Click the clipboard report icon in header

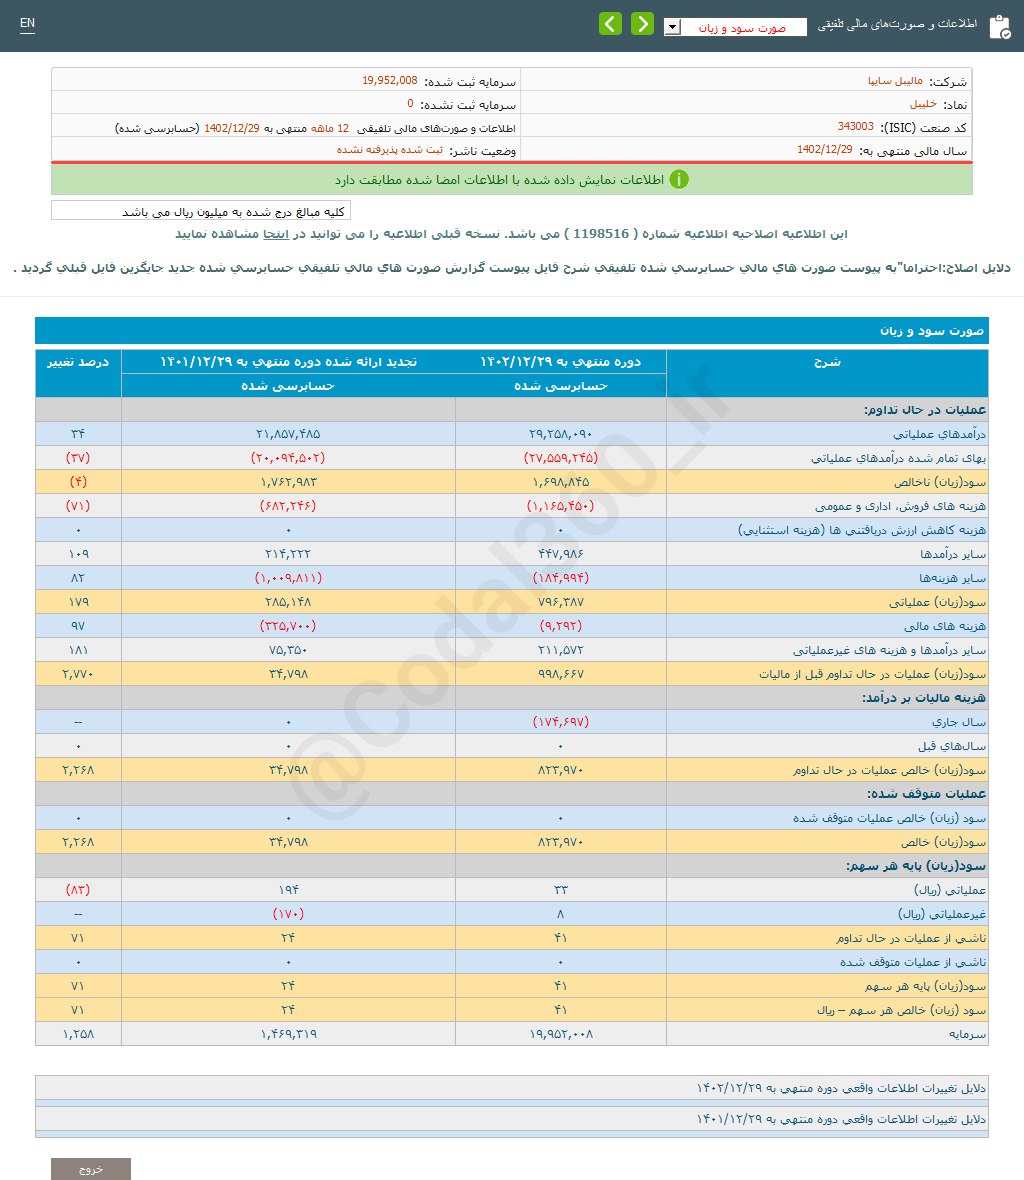coord(1000,26)
